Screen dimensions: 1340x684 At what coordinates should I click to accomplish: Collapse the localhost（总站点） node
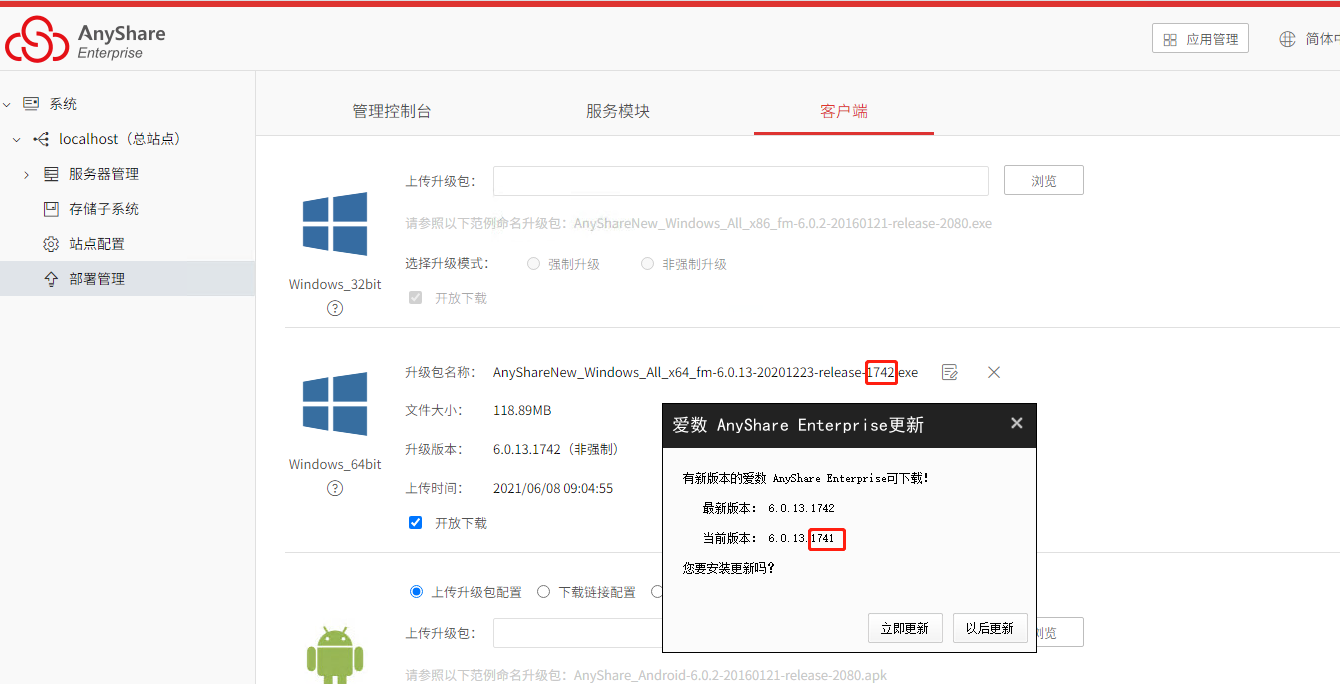pos(17,139)
